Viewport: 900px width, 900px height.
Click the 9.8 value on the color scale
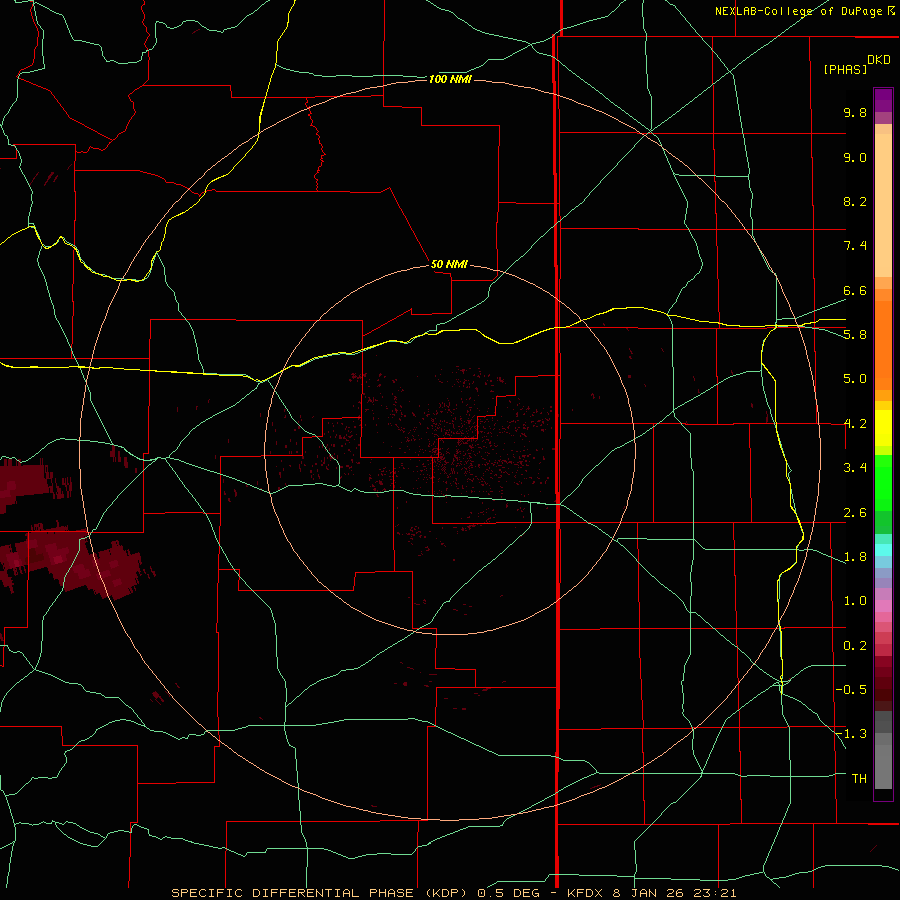855,112
